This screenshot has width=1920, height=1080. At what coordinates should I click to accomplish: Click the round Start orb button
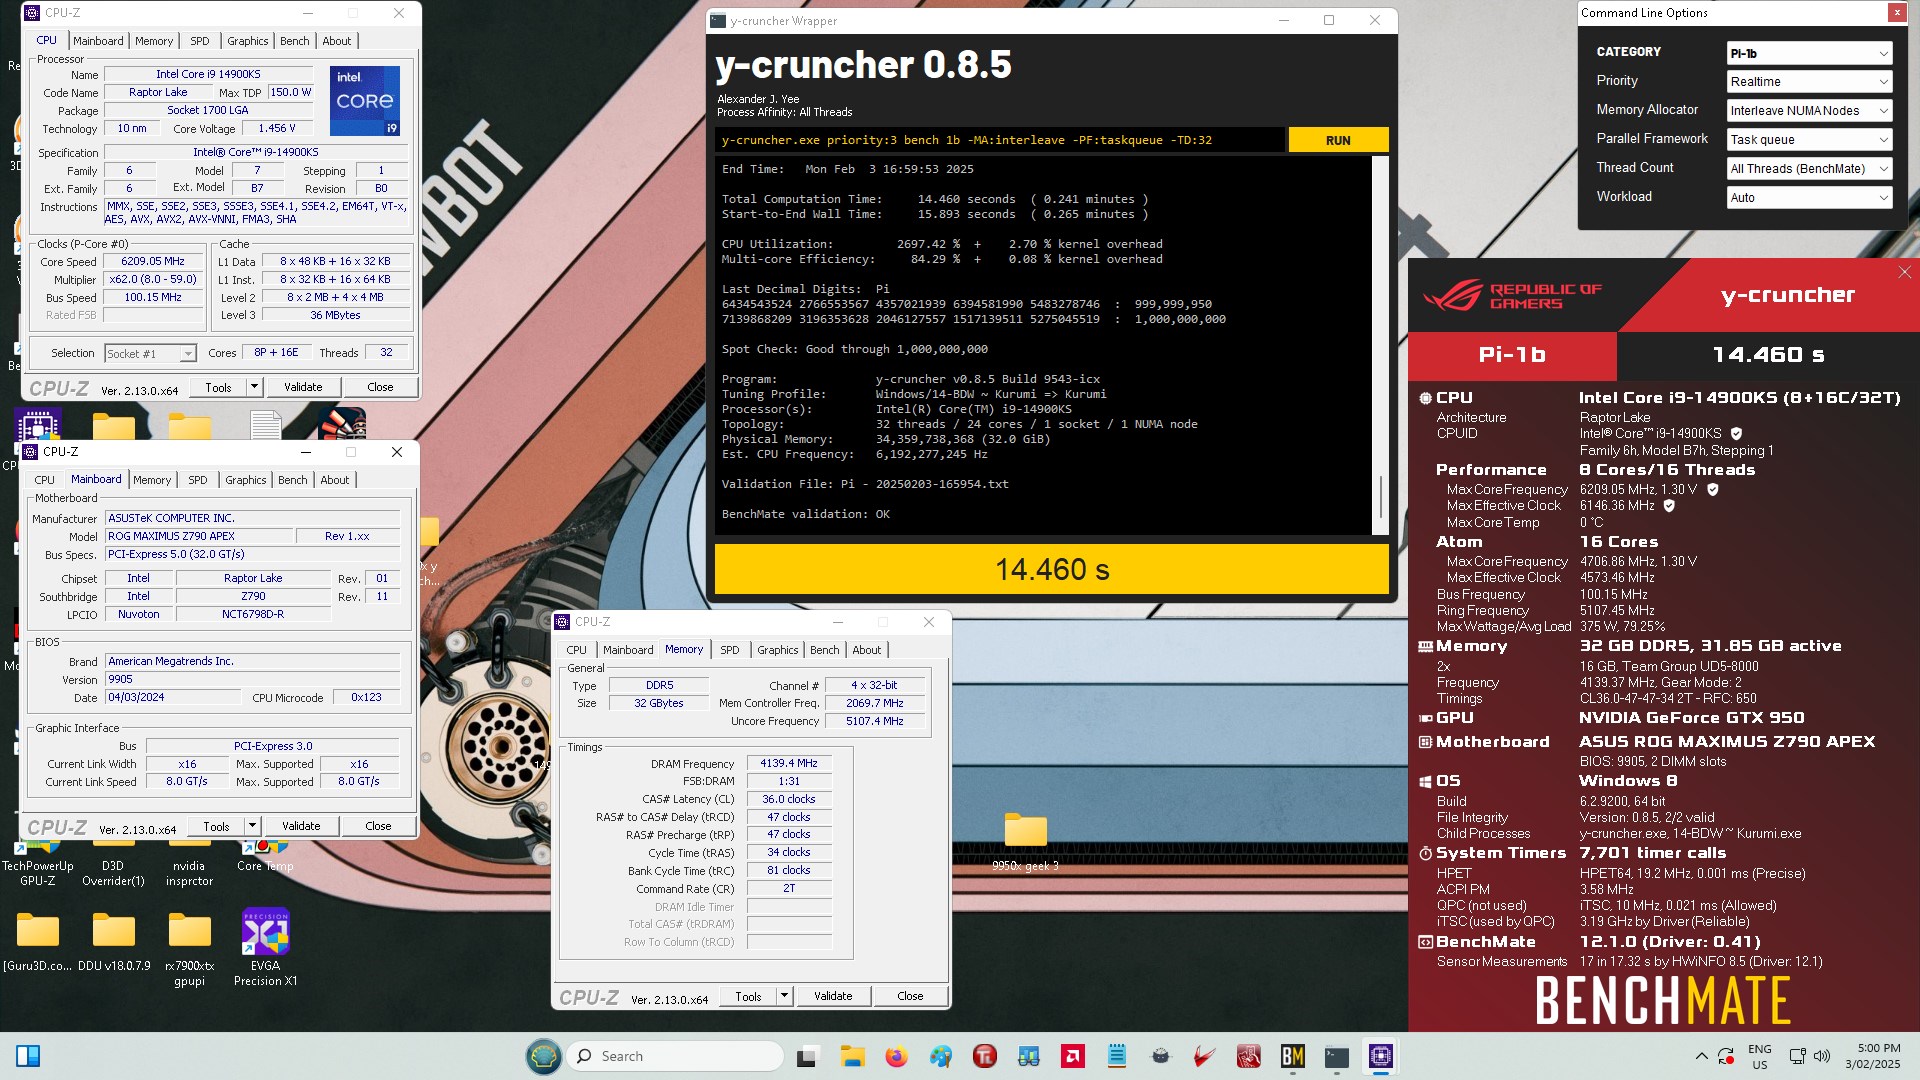[544, 1056]
